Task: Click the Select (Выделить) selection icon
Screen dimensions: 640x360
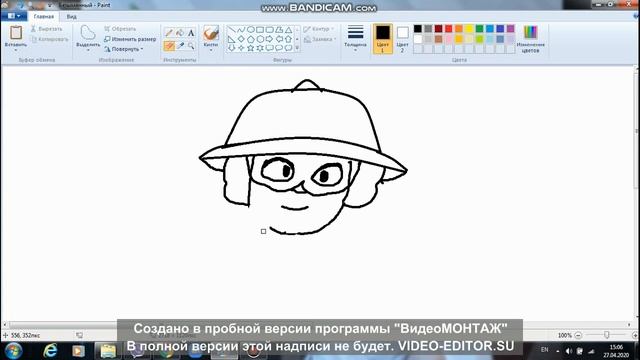Action: tap(88, 33)
